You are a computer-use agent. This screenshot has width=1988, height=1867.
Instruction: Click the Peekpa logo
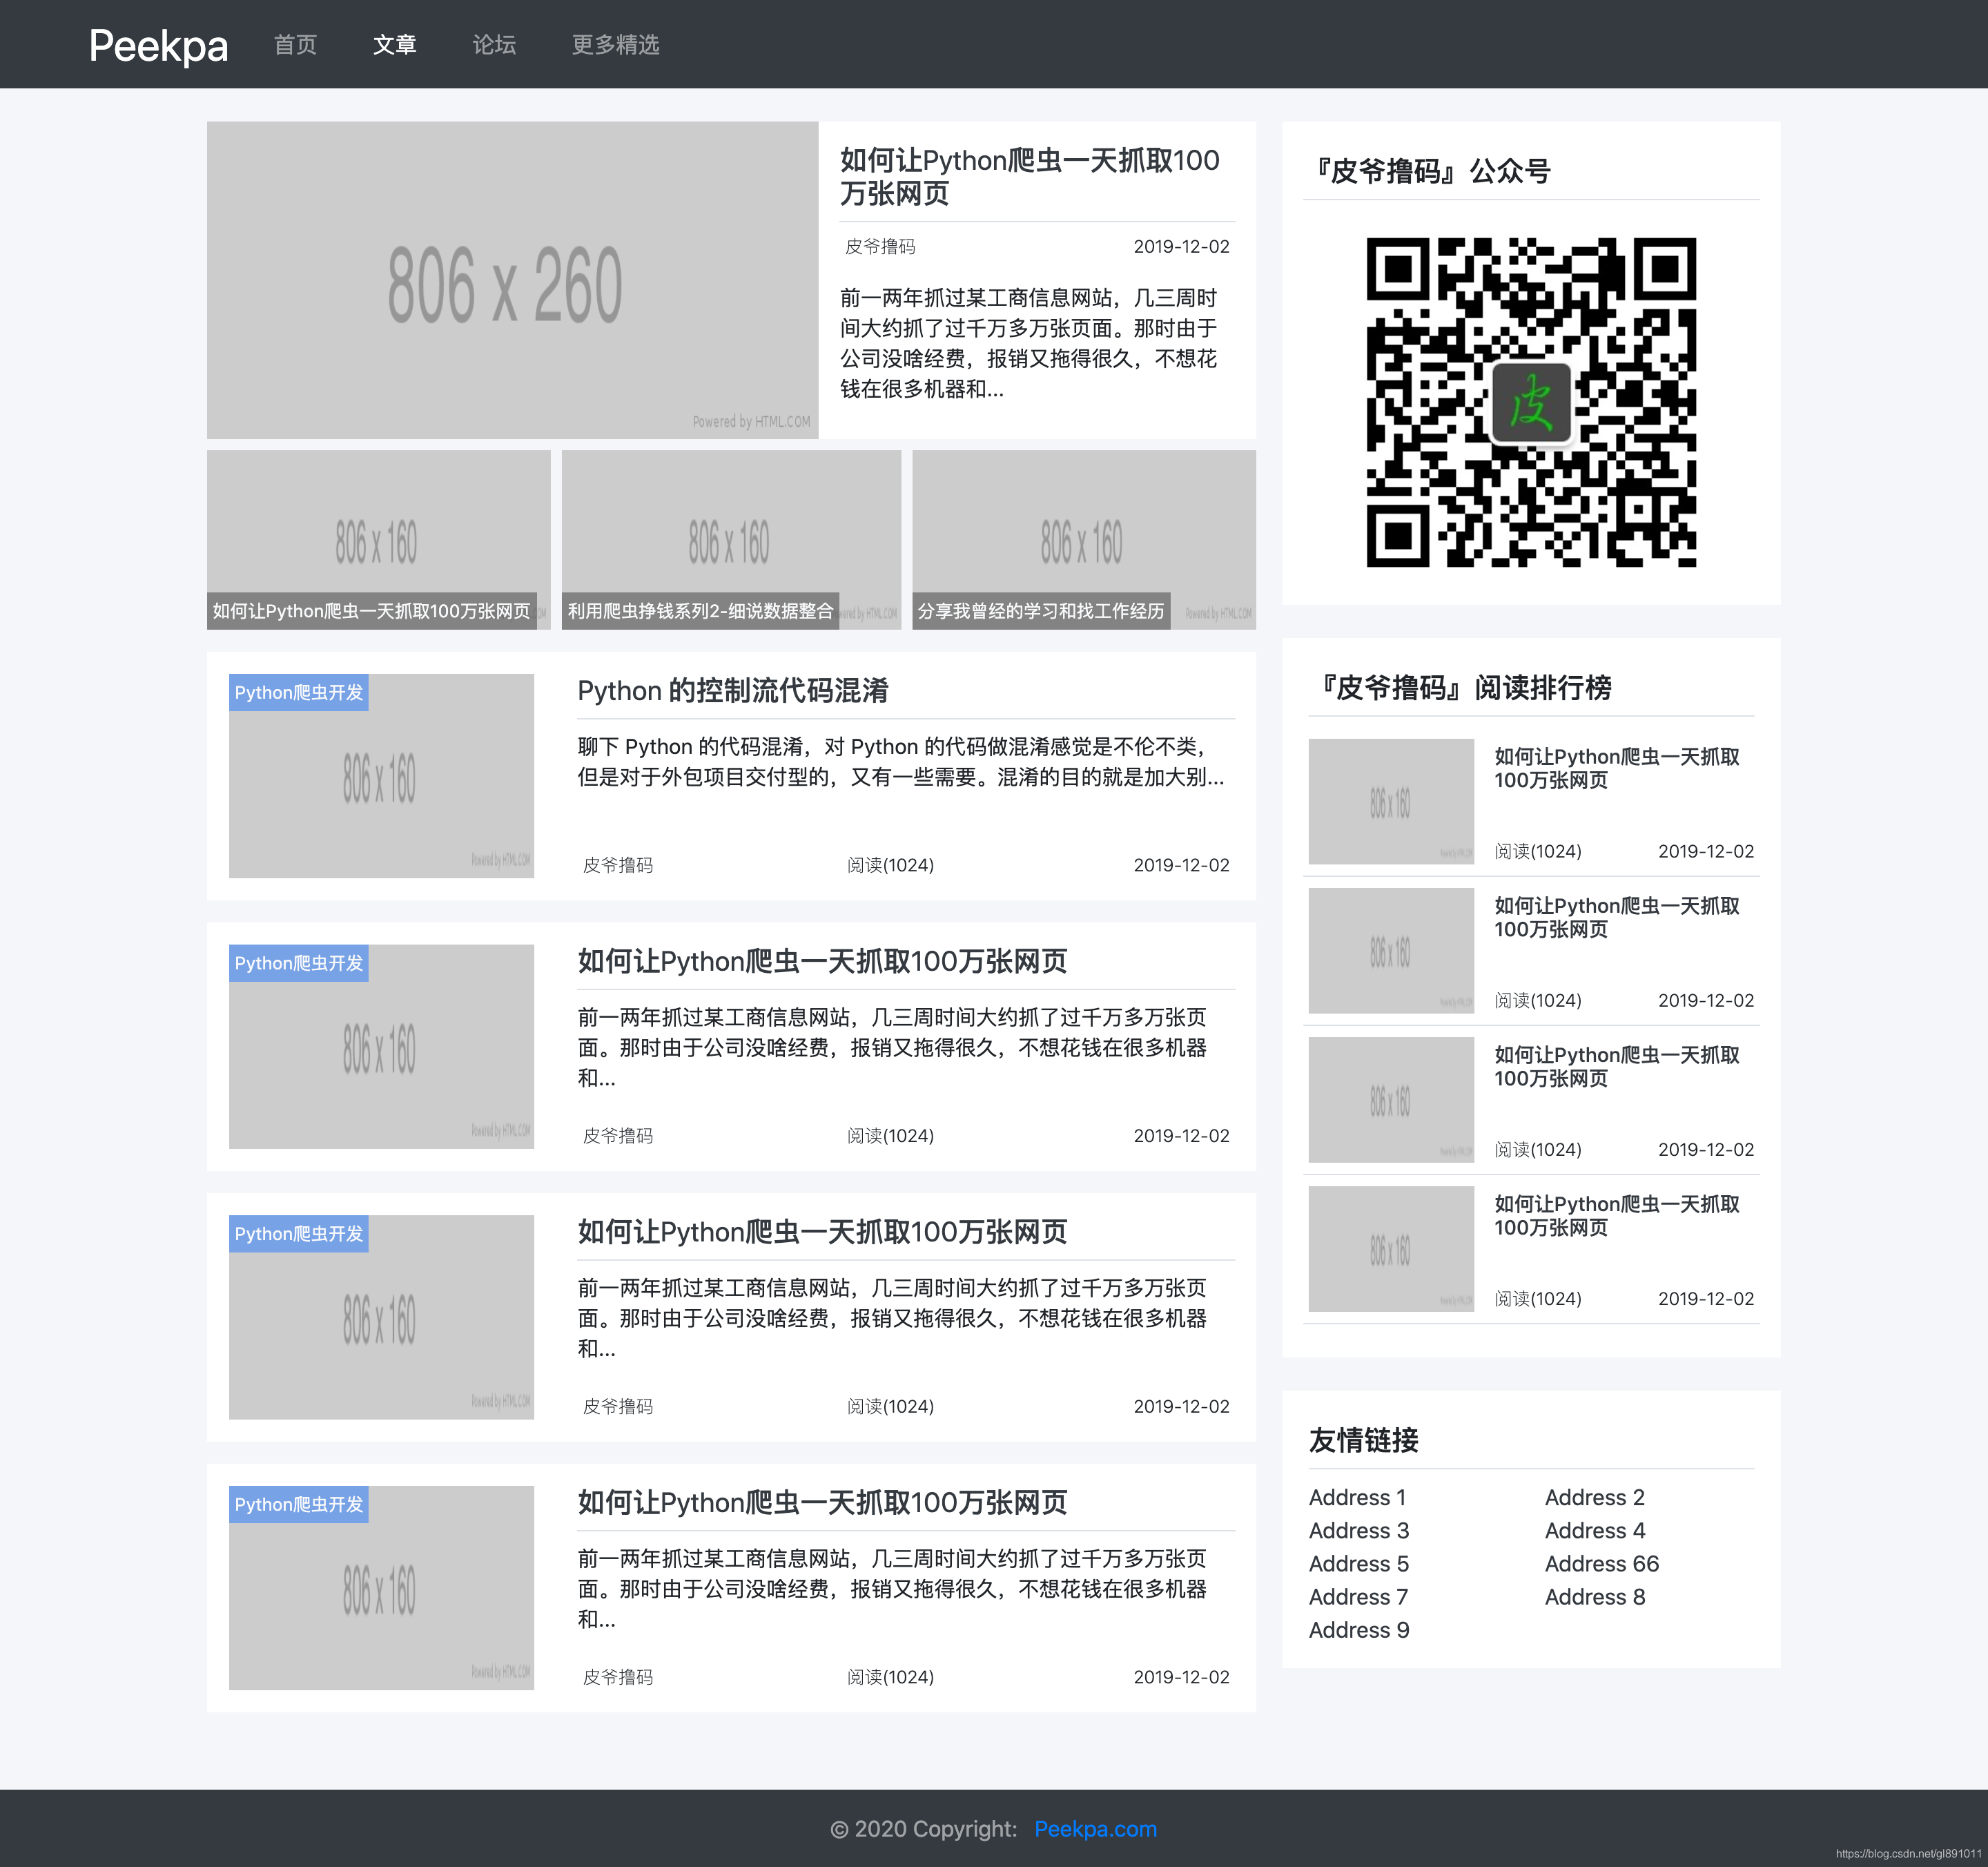[x=158, y=44]
